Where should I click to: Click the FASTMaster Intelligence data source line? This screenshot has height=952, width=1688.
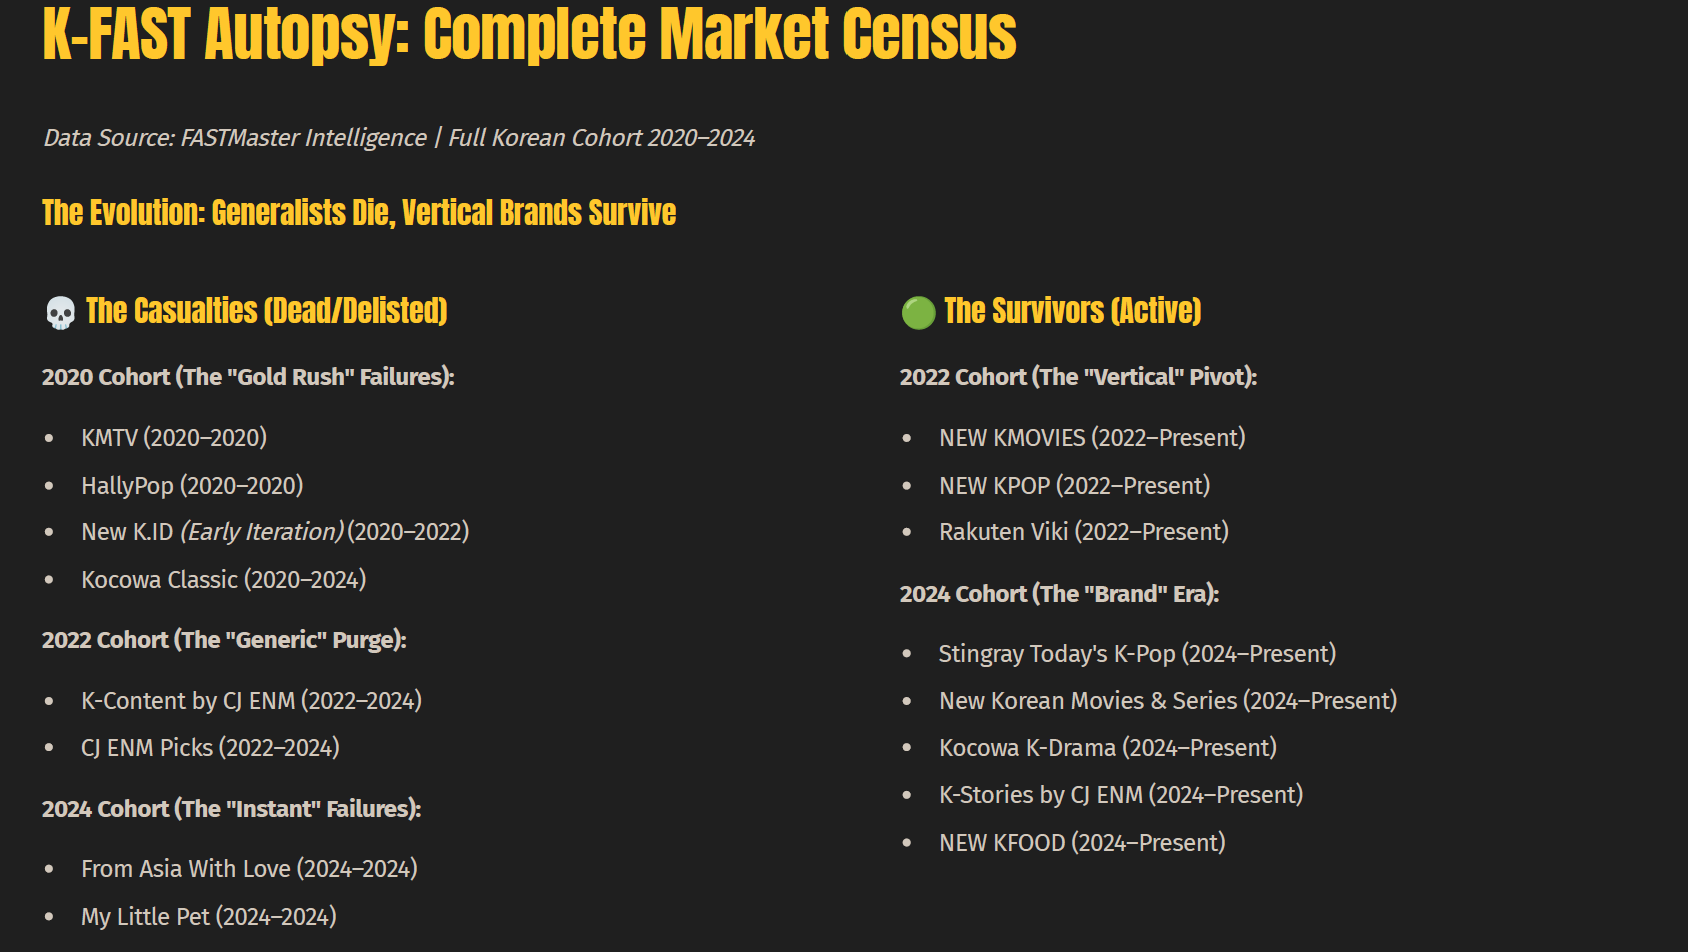click(399, 138)
